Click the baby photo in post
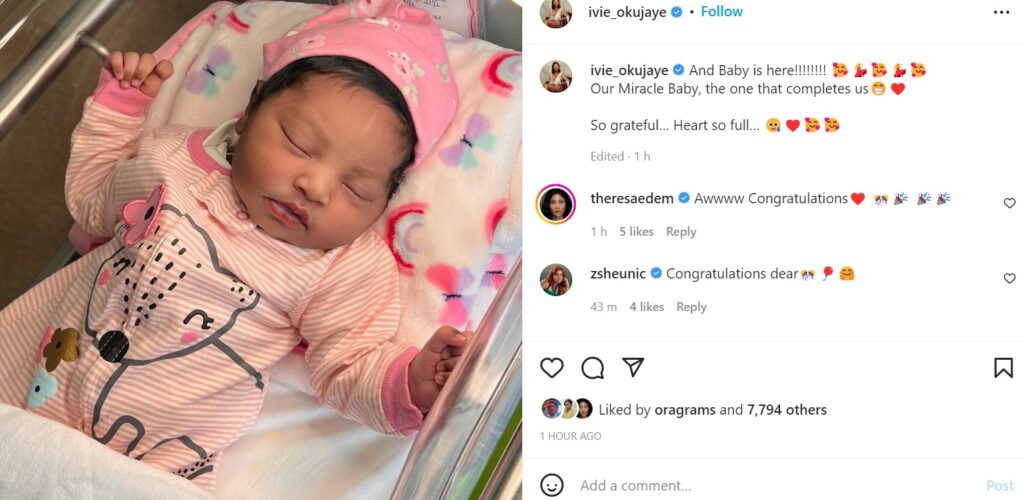 (x=261, y=250)
